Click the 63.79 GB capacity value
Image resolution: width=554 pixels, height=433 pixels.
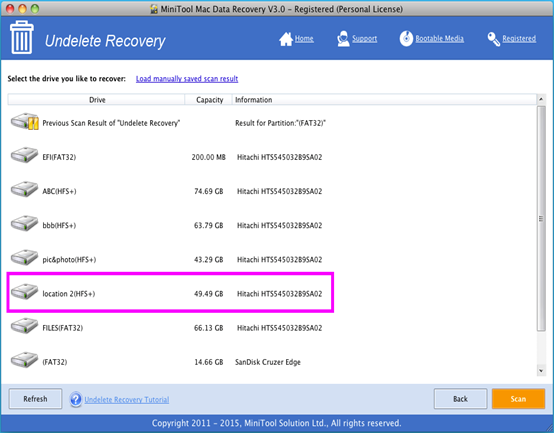pos(209,225)
